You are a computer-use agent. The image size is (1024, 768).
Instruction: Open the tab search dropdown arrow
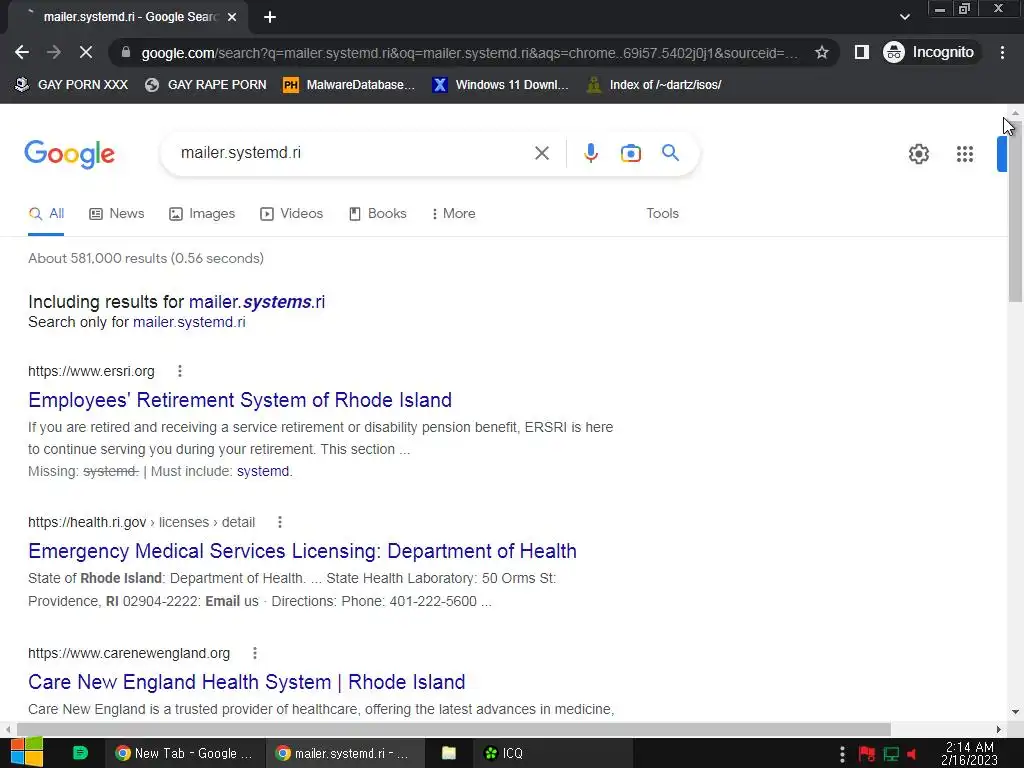tap(904, 17)
